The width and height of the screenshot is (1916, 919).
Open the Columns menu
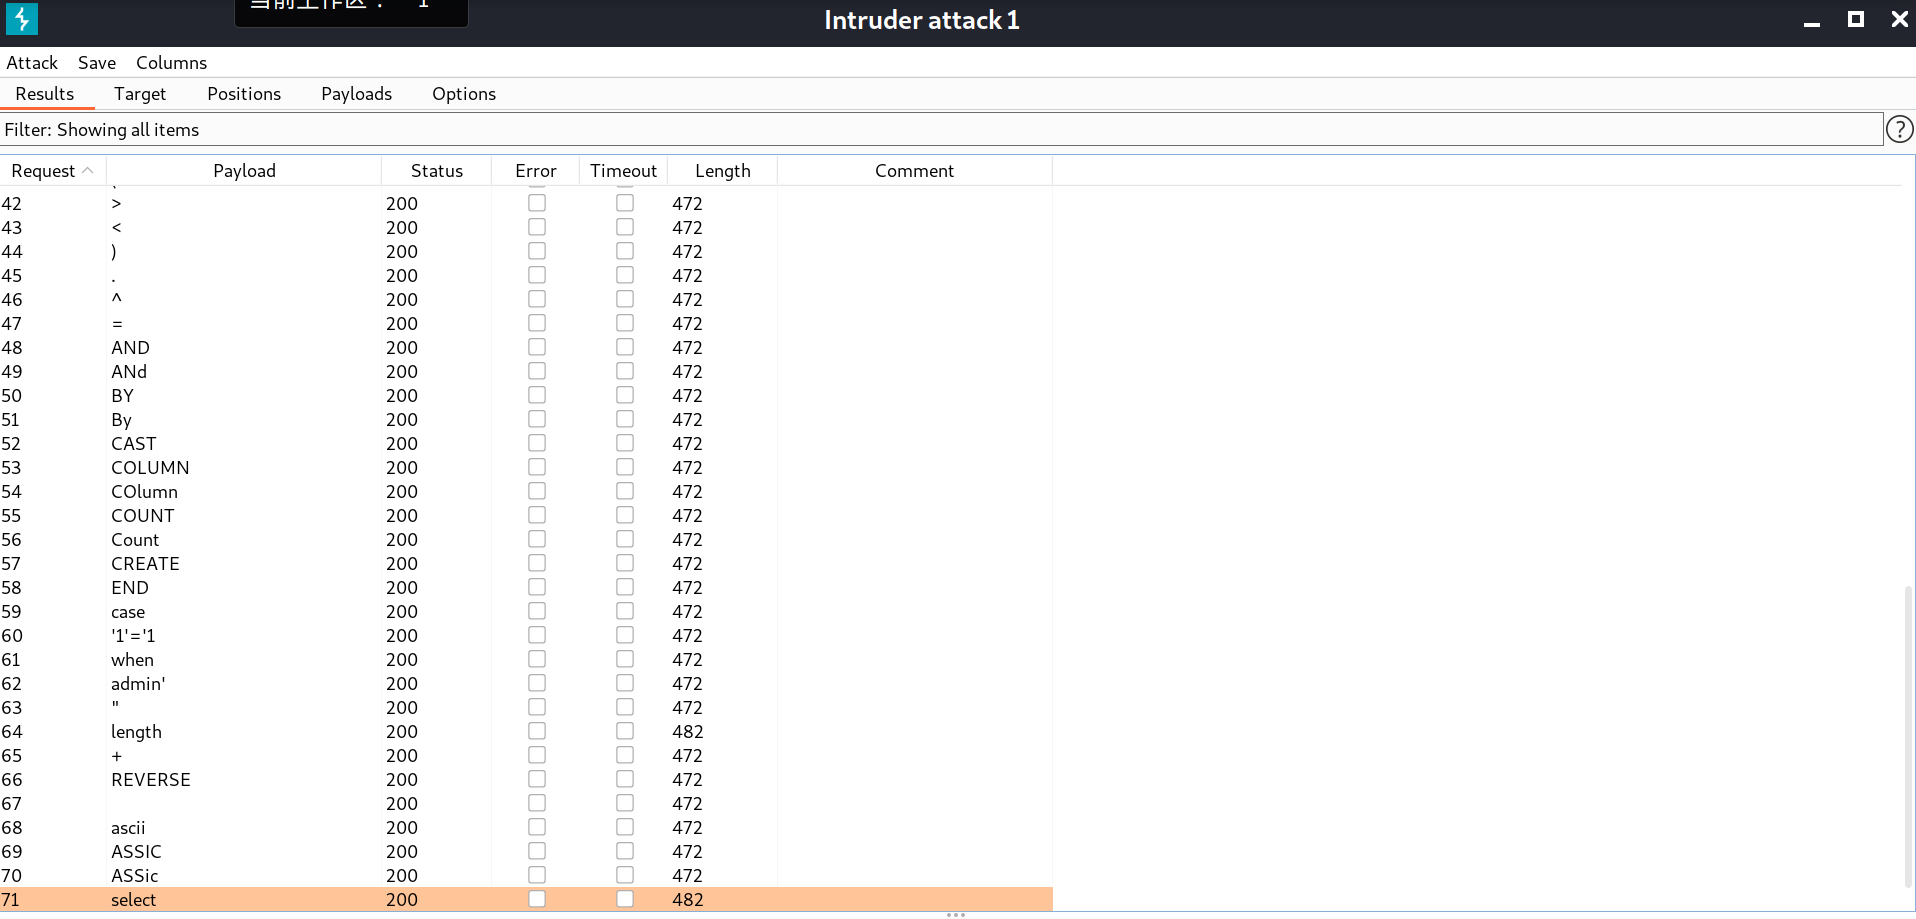pyautogui.click(x=171, y=63)
